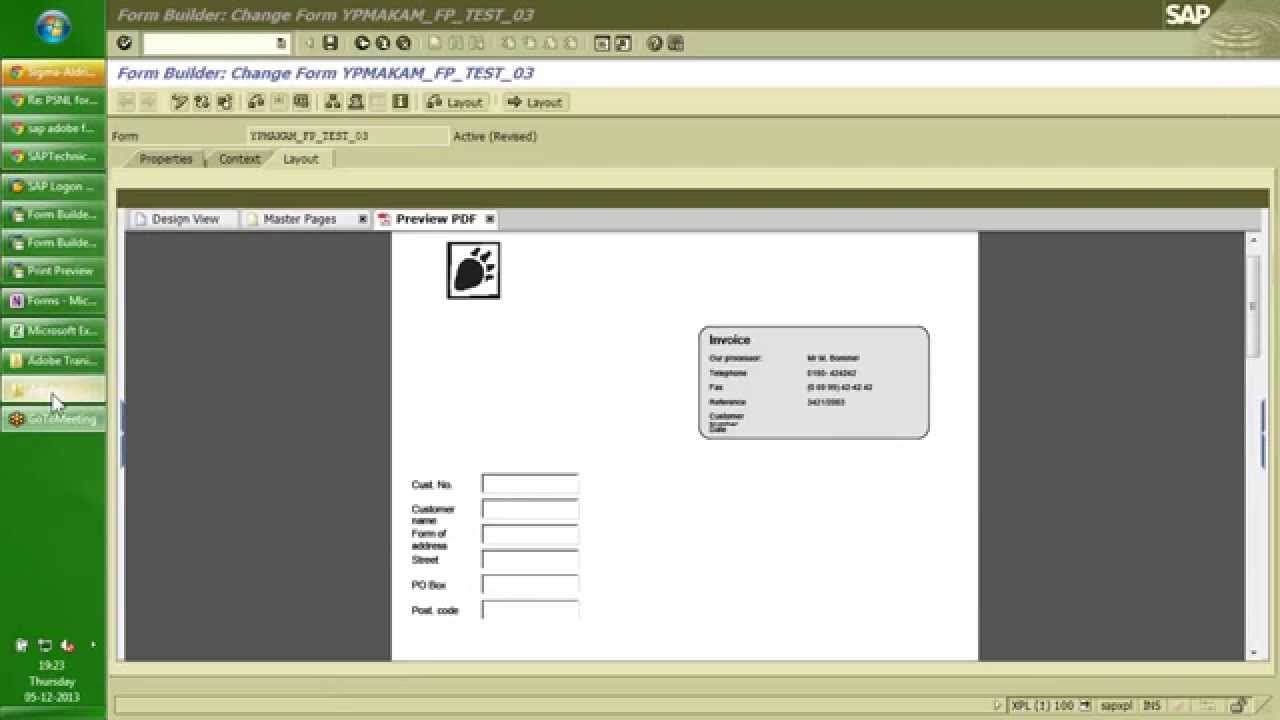
Task: Click the Check form icon
Action: pos(256,102)
